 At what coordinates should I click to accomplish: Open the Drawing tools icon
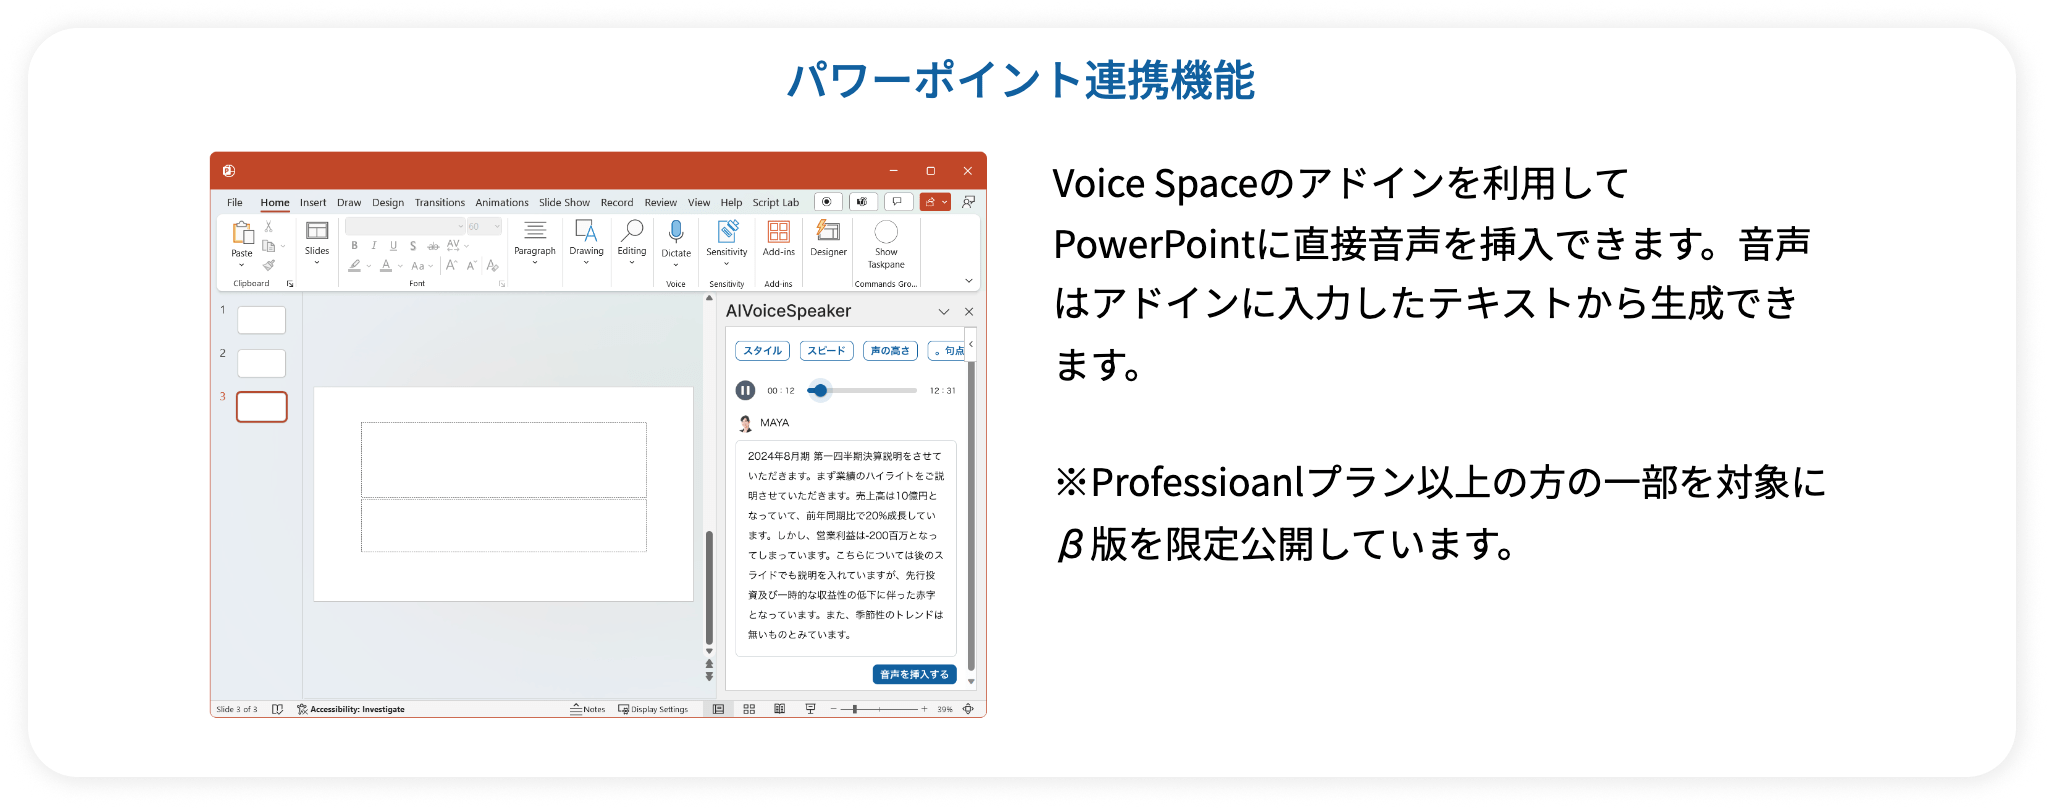pyautogui.click(x=586, y=231)
